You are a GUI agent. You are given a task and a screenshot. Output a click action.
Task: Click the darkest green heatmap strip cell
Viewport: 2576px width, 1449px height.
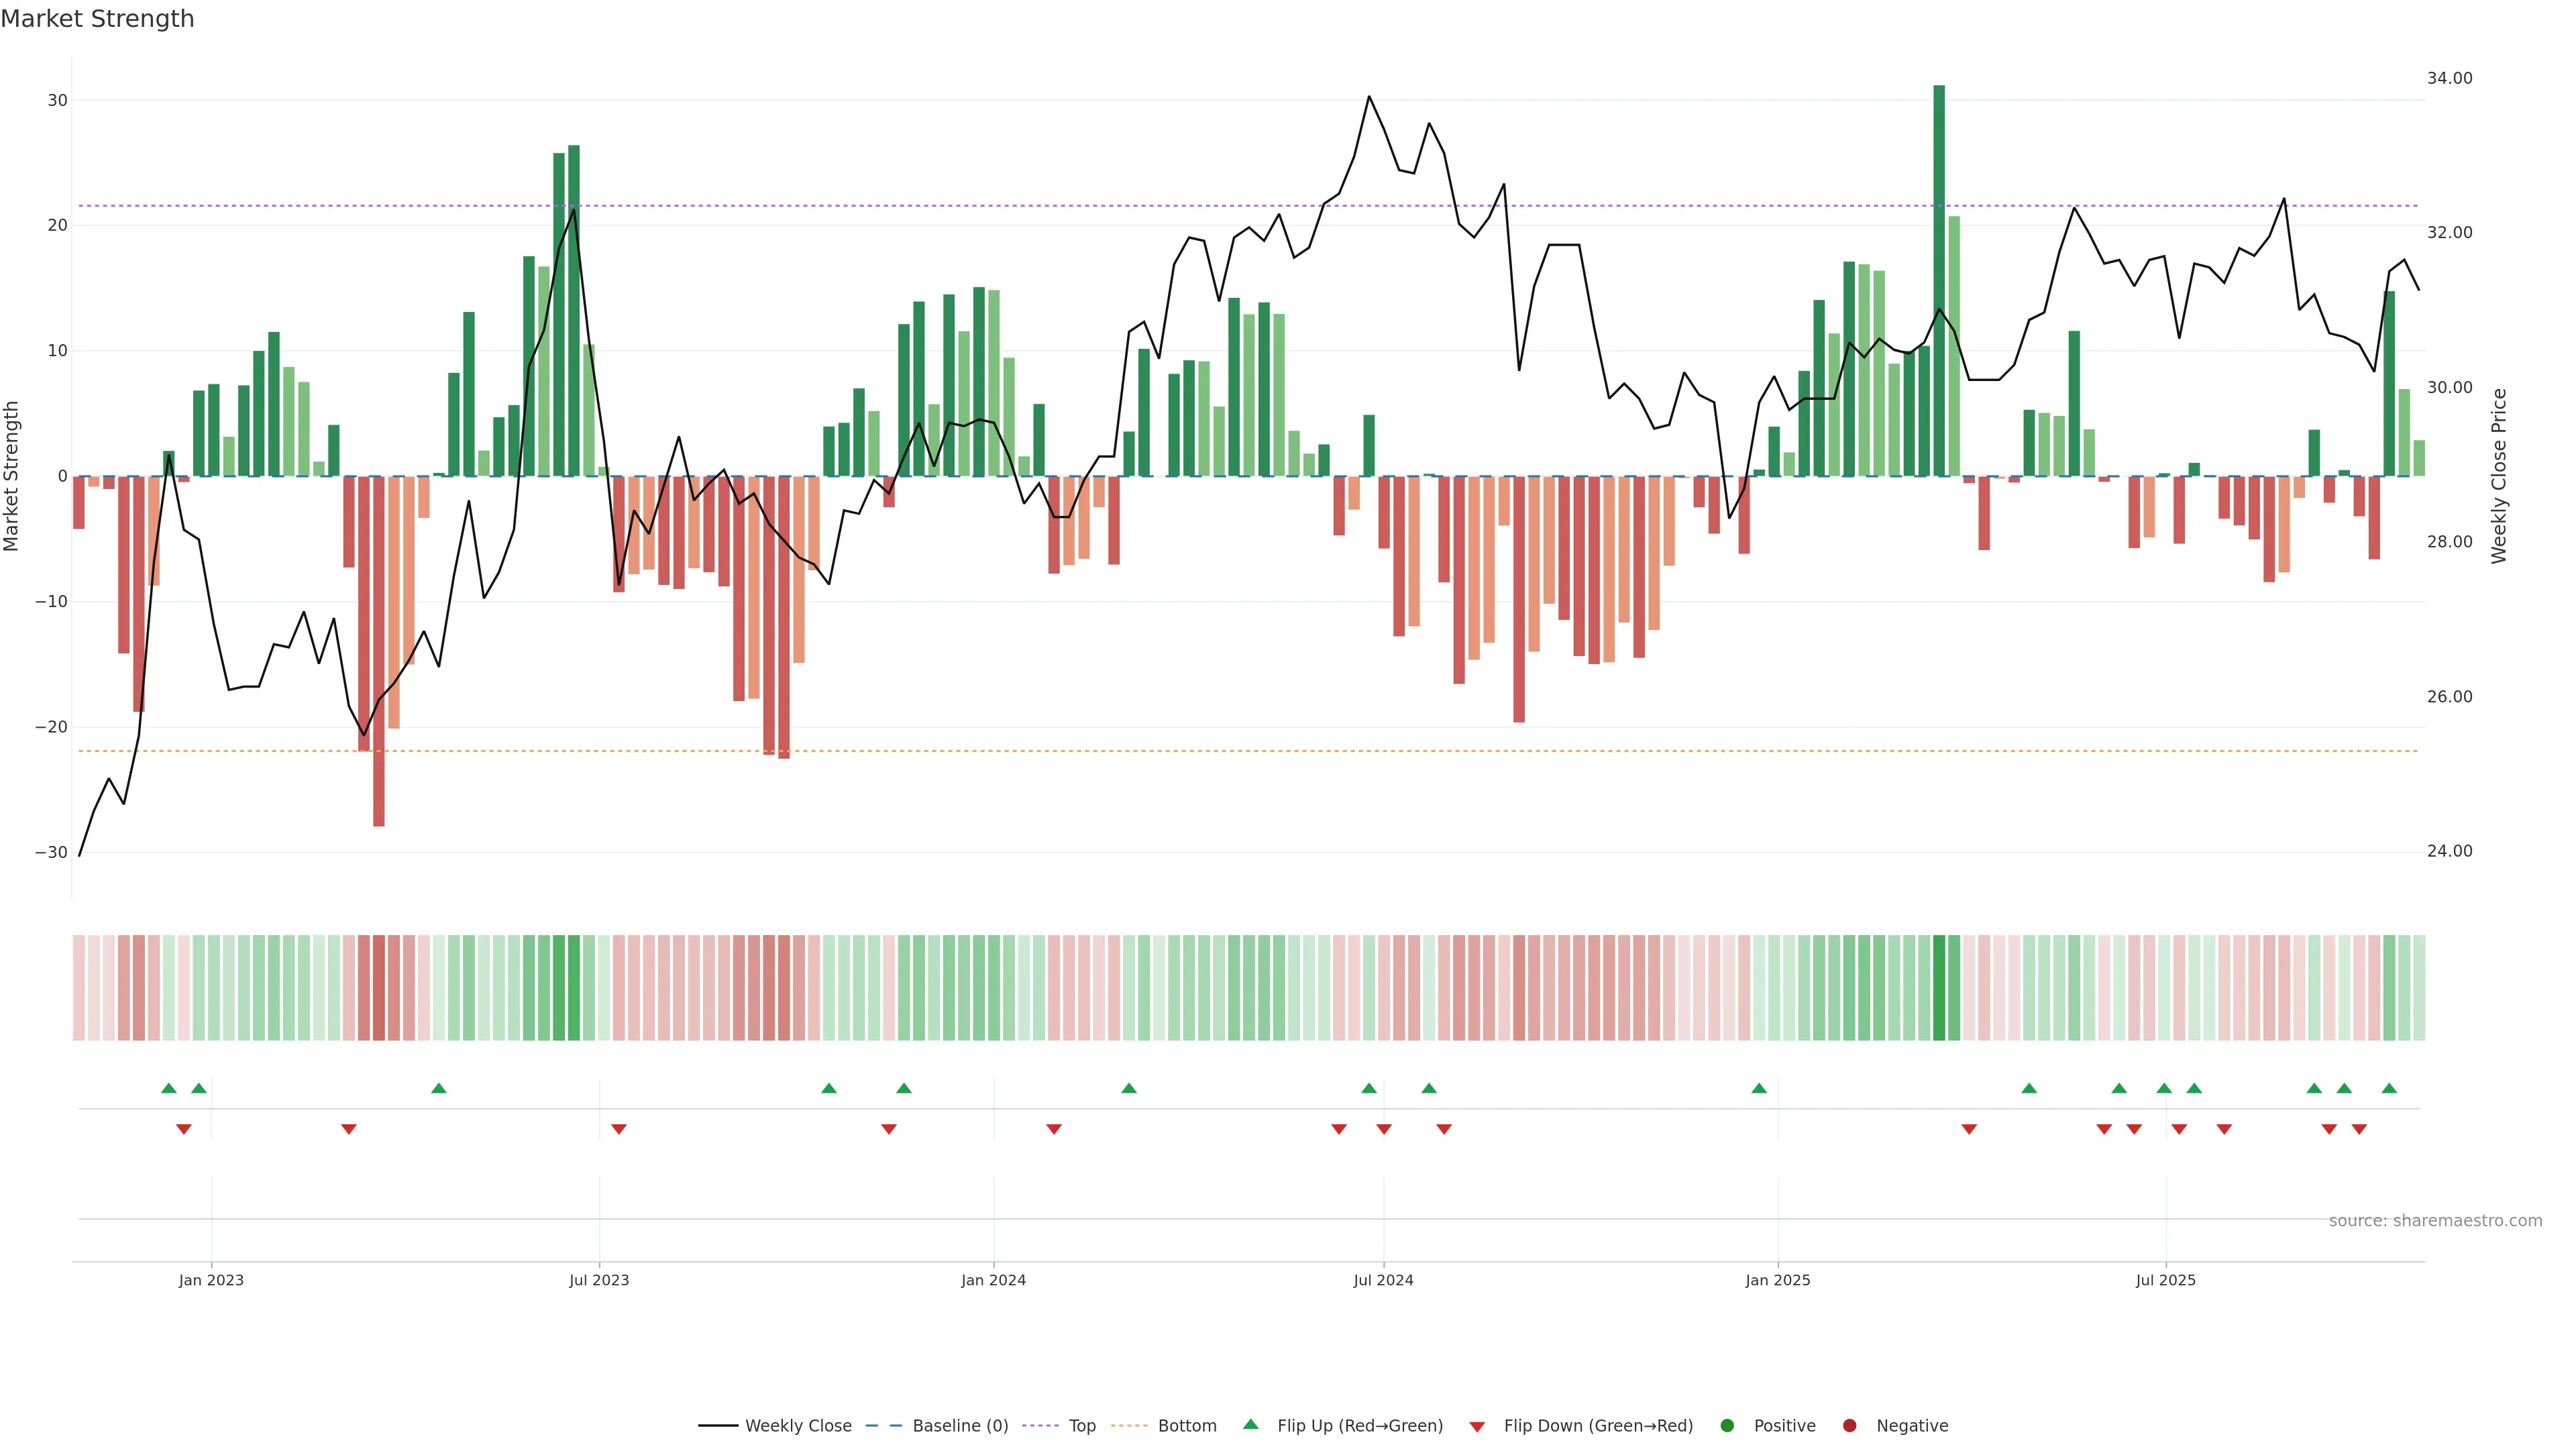[1939, 987]
